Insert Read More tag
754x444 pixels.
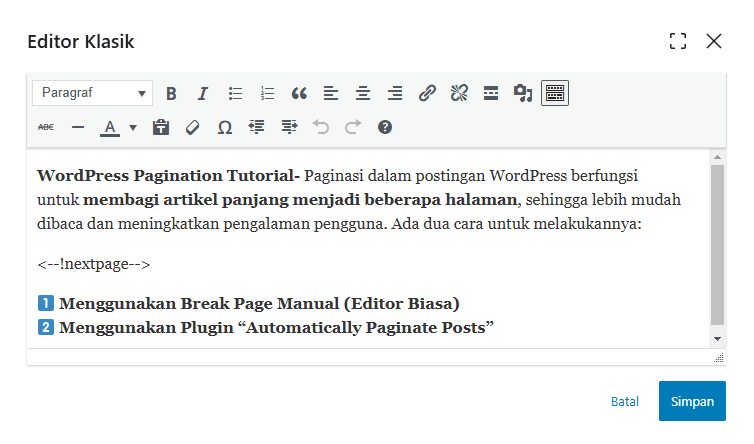pos(491,93)
